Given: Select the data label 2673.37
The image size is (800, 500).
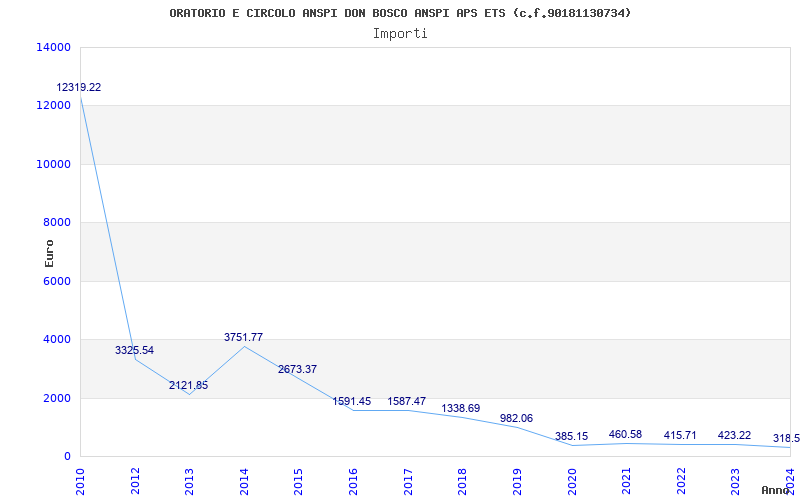Looking at the screenshot, I should click(x=297, y=369).
